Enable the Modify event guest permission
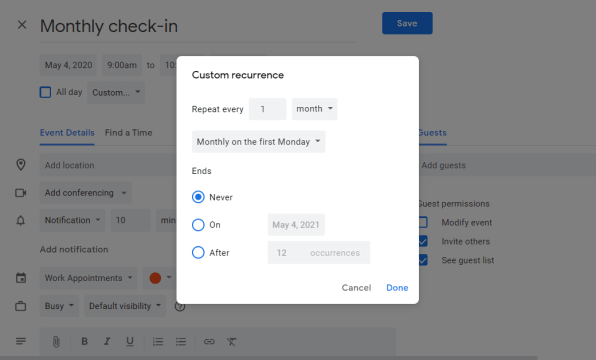 point(423,222)
